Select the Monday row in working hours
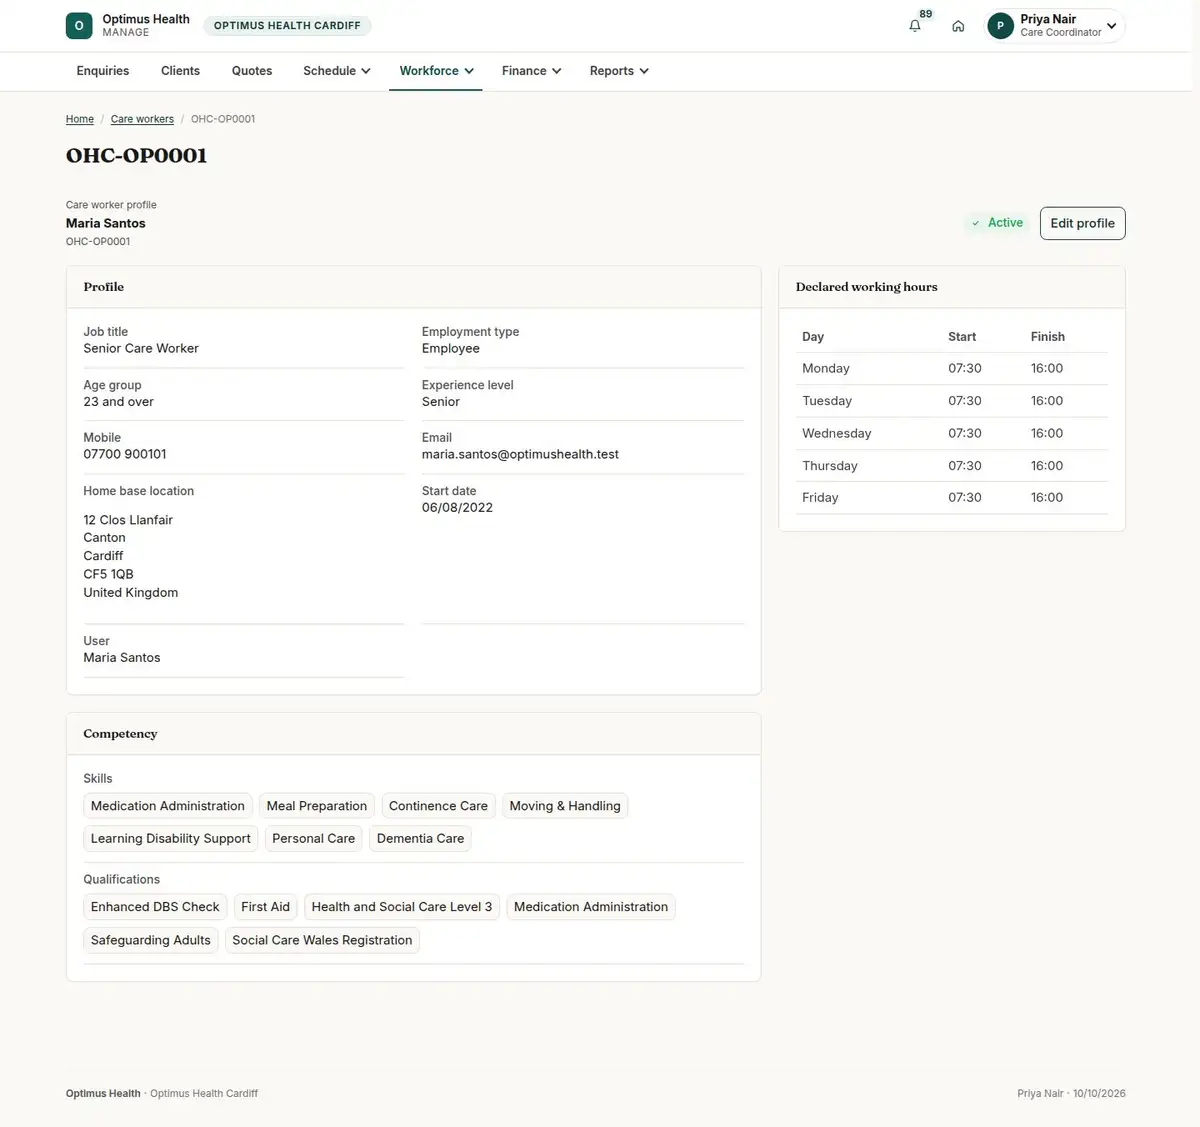 pos(952,368)
